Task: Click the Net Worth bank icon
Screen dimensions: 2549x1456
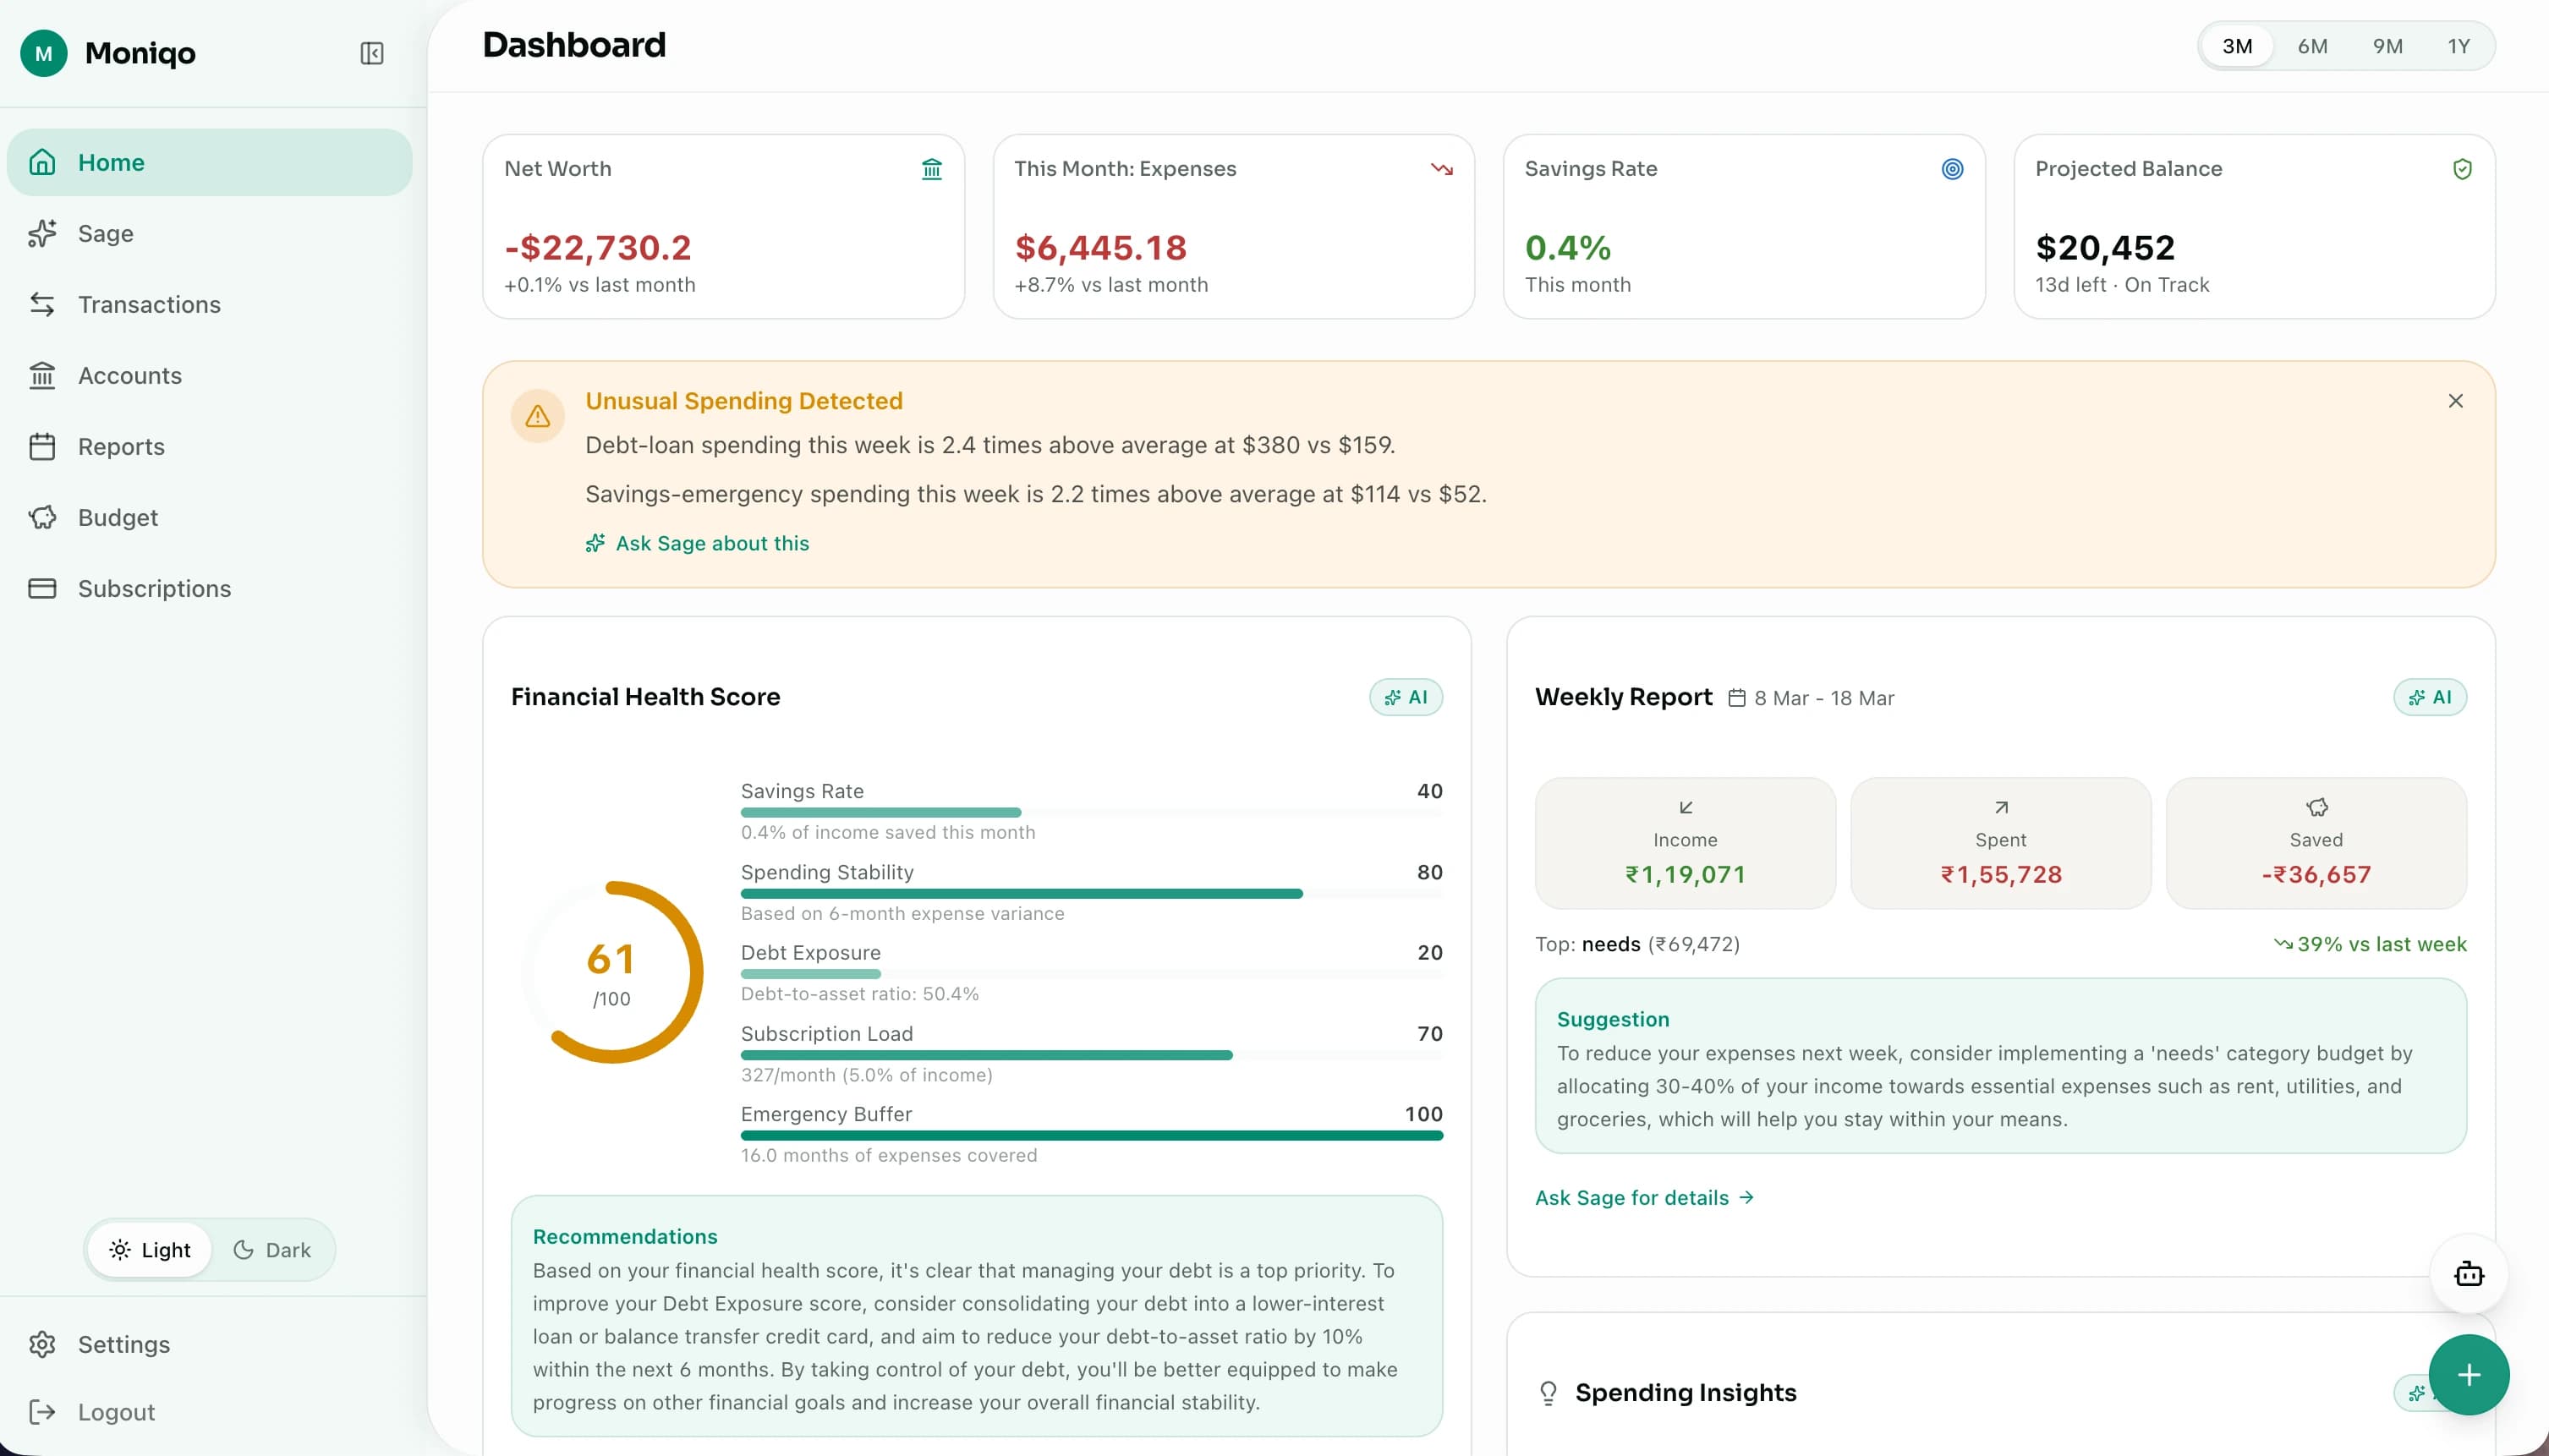Action: coord(931,169)
